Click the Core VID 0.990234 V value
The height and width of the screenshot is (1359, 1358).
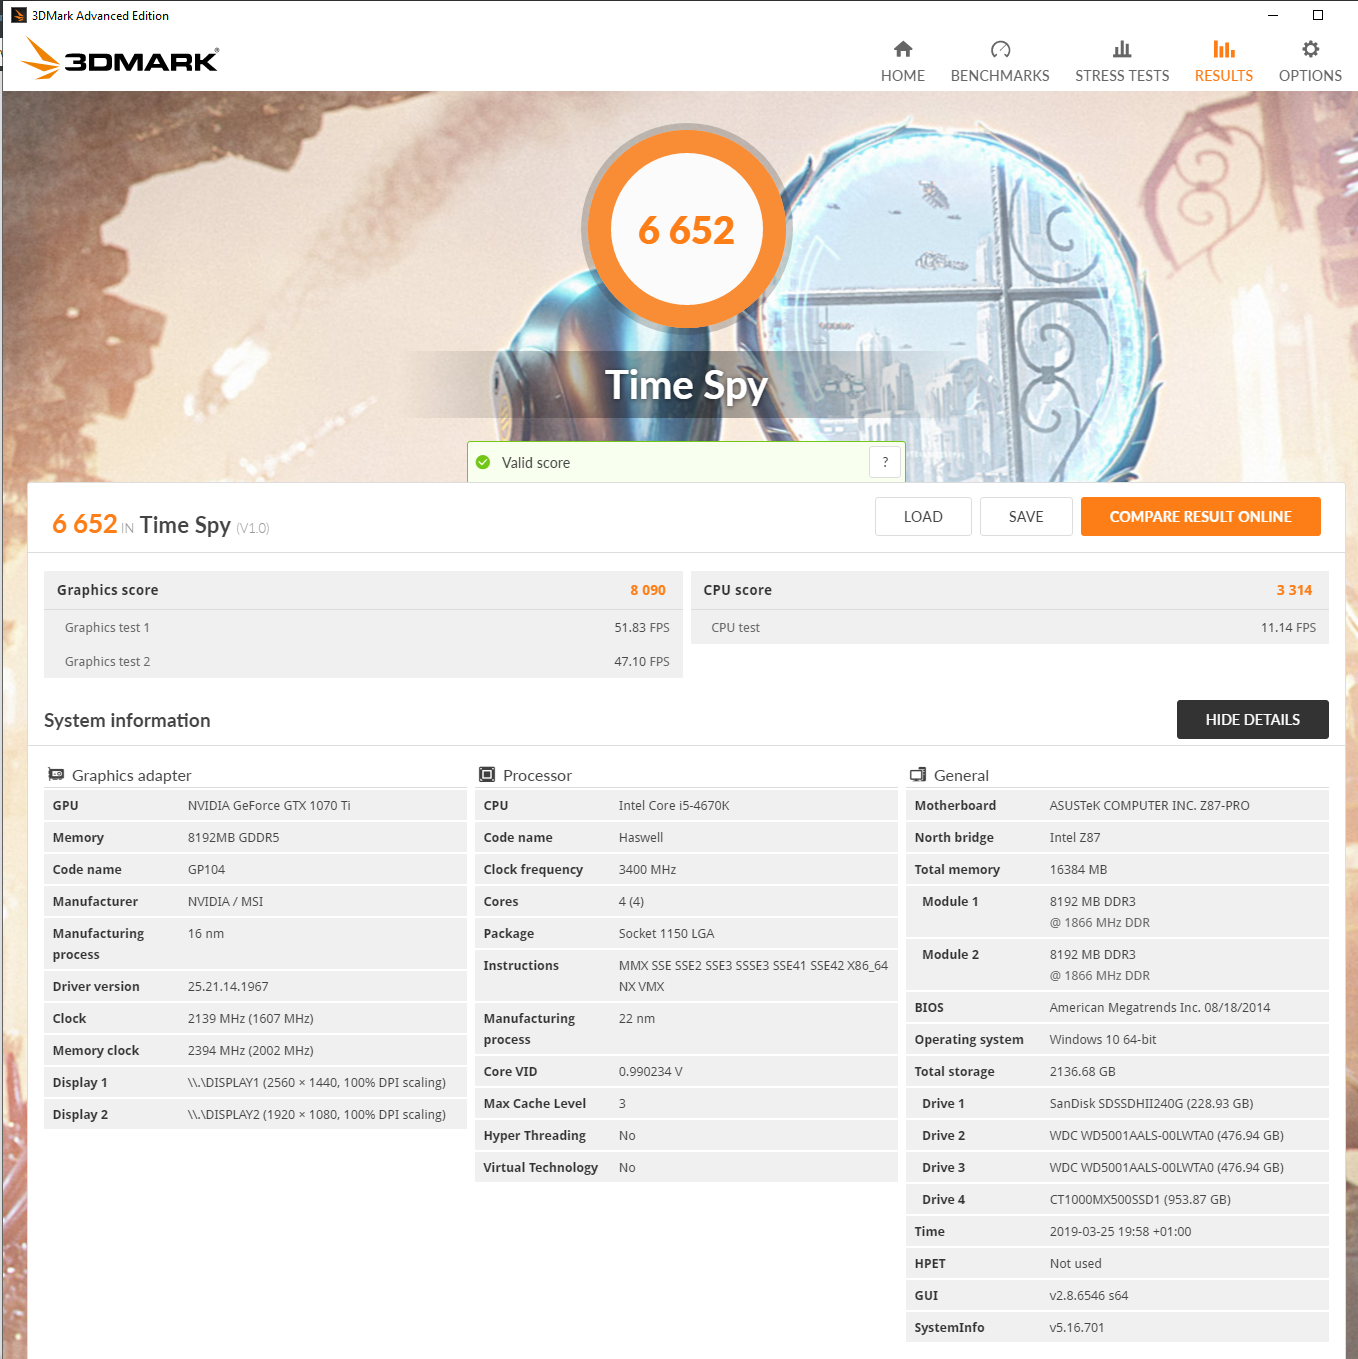650,1071
